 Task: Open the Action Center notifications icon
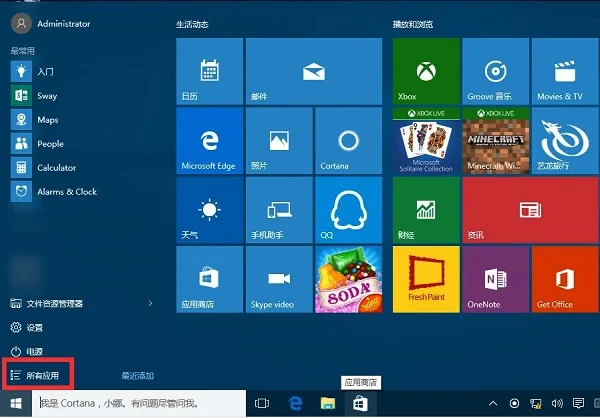tap(578, 403)
